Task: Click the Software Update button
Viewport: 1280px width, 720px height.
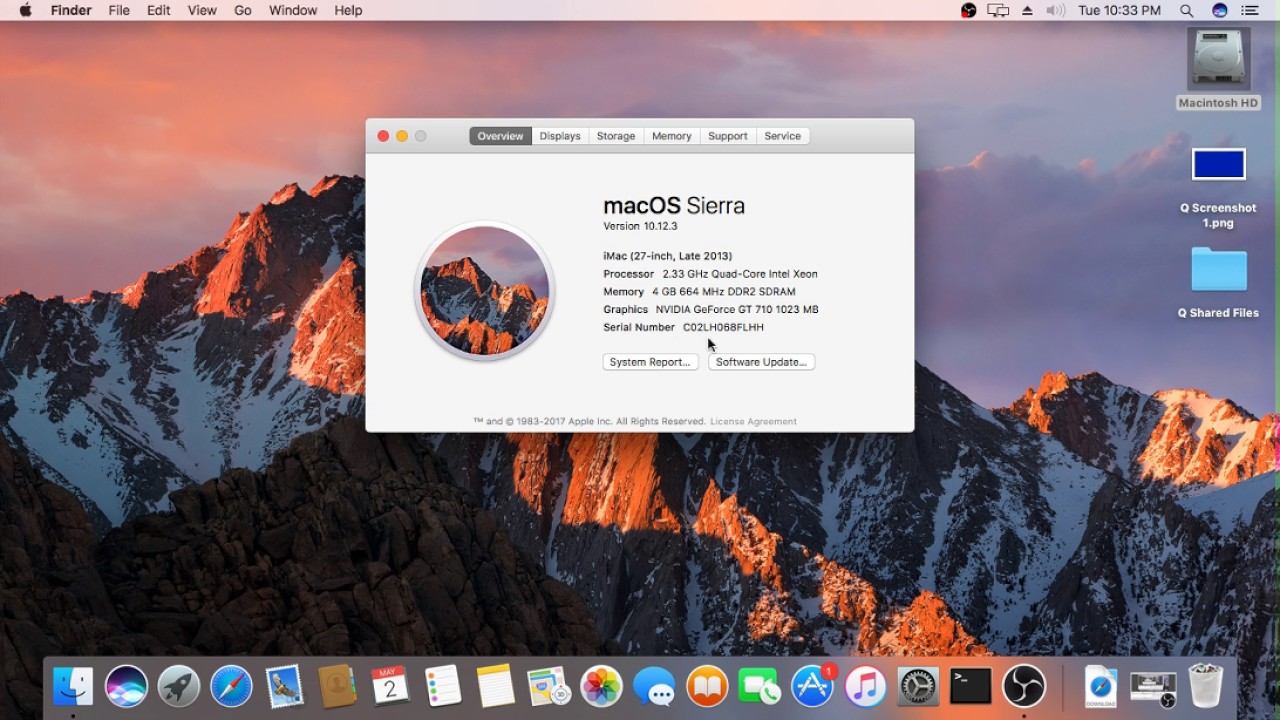Action: coord(762,362)
